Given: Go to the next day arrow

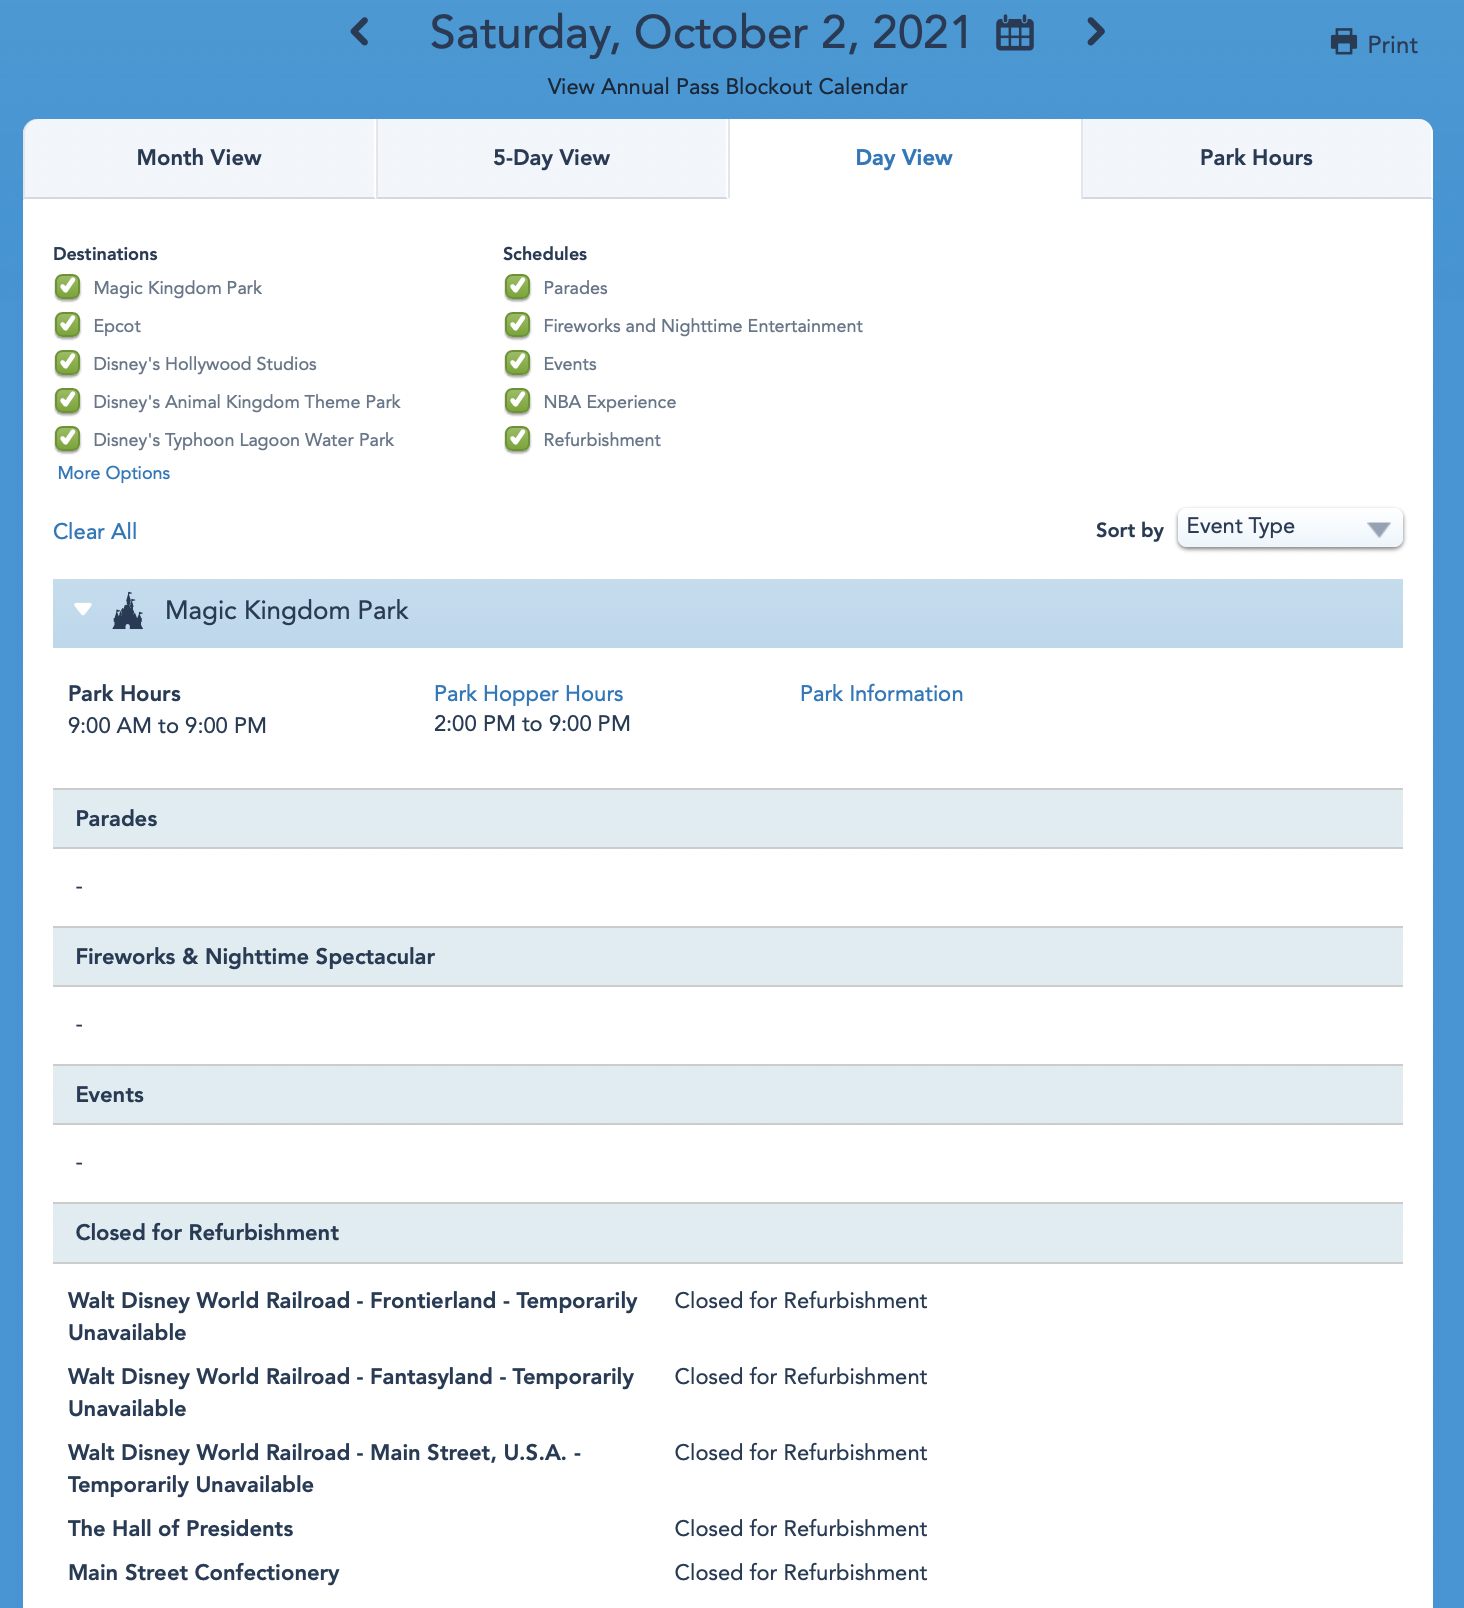Looking at the screenshot, I should point(1096,32).
